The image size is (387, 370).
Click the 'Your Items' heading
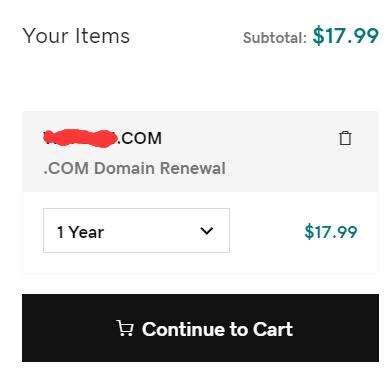tap(76, 36)
